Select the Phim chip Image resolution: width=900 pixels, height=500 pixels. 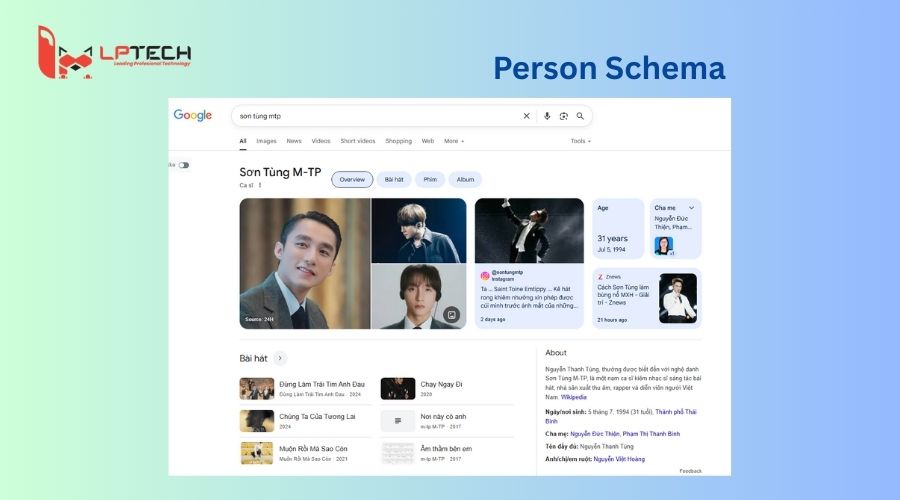430,180
